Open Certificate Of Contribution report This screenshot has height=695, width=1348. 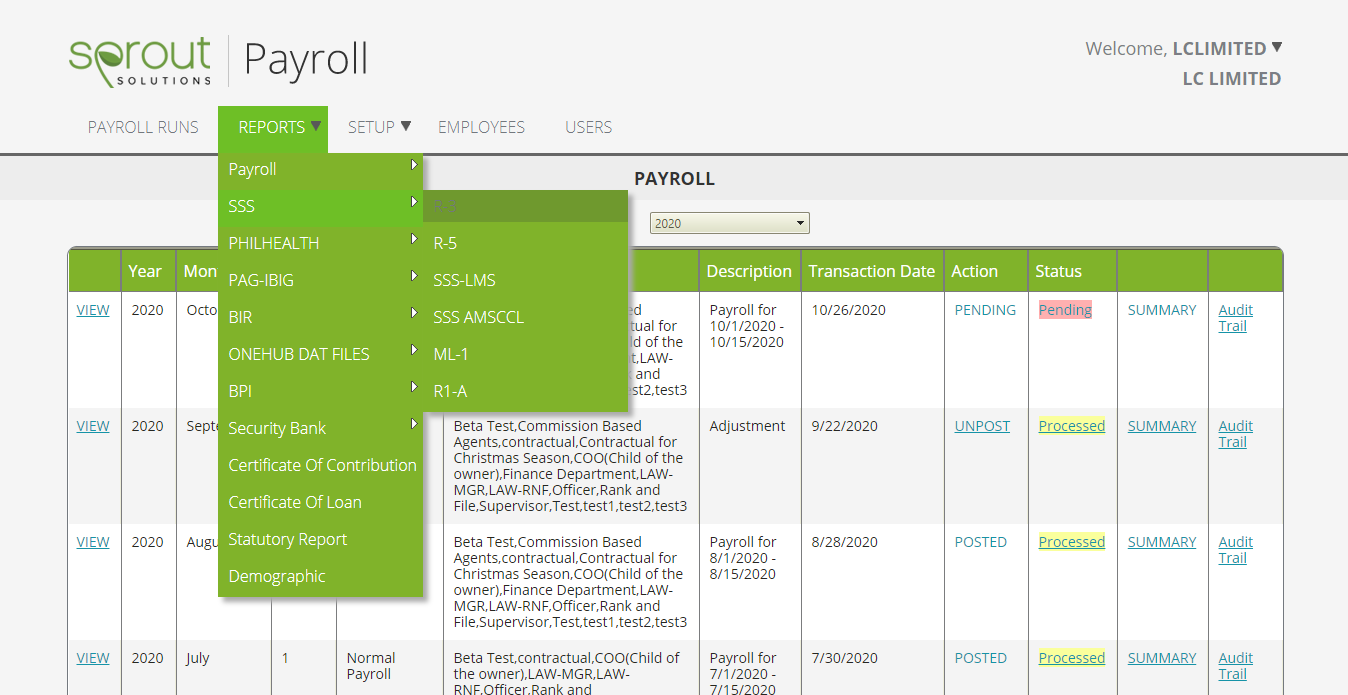point(322,465)
